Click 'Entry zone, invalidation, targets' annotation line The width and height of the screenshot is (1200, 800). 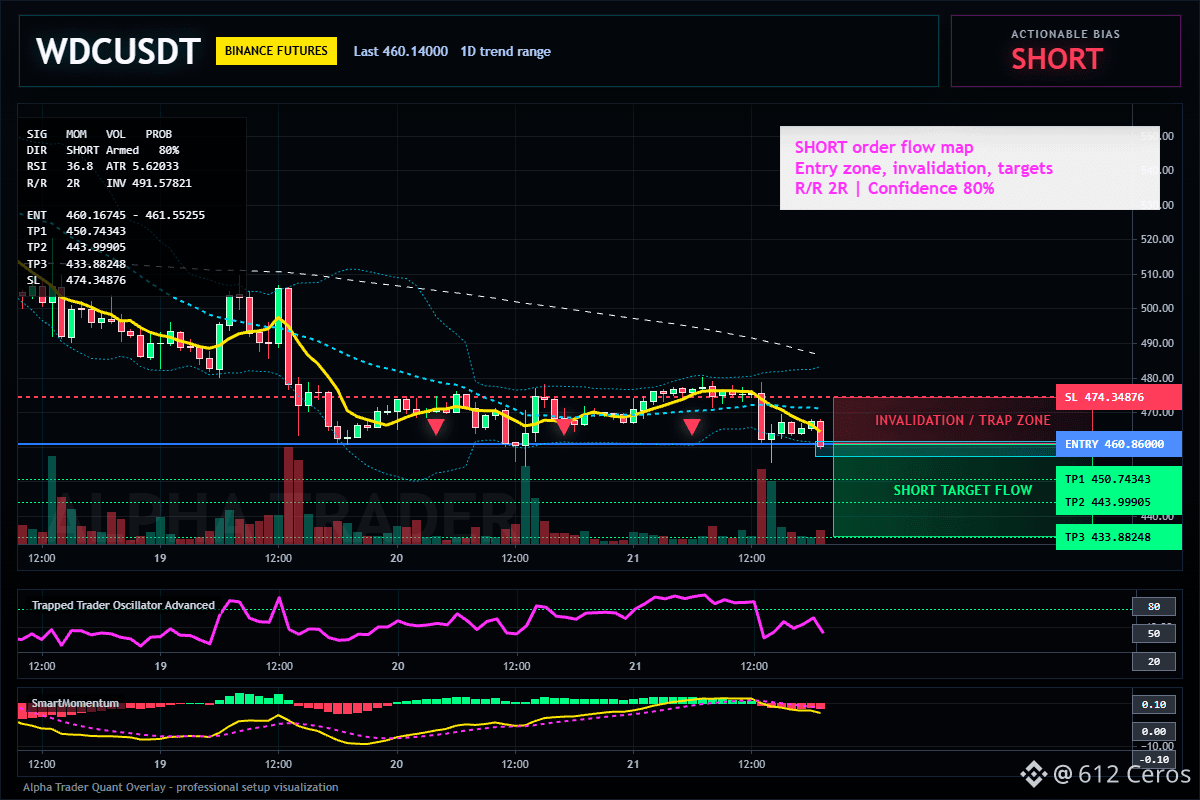click(x=923, y=168)
